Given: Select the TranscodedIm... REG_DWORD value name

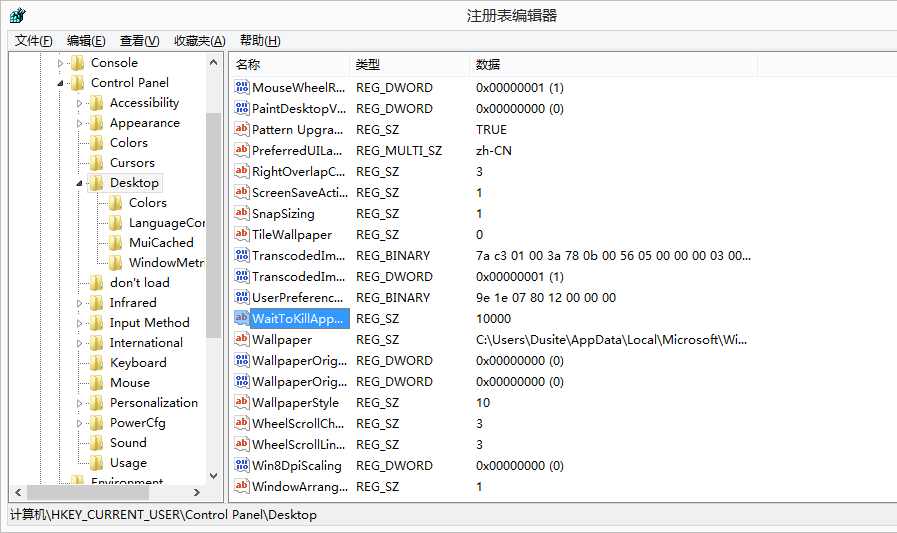Looking at the screenshot, I should 299,277.
